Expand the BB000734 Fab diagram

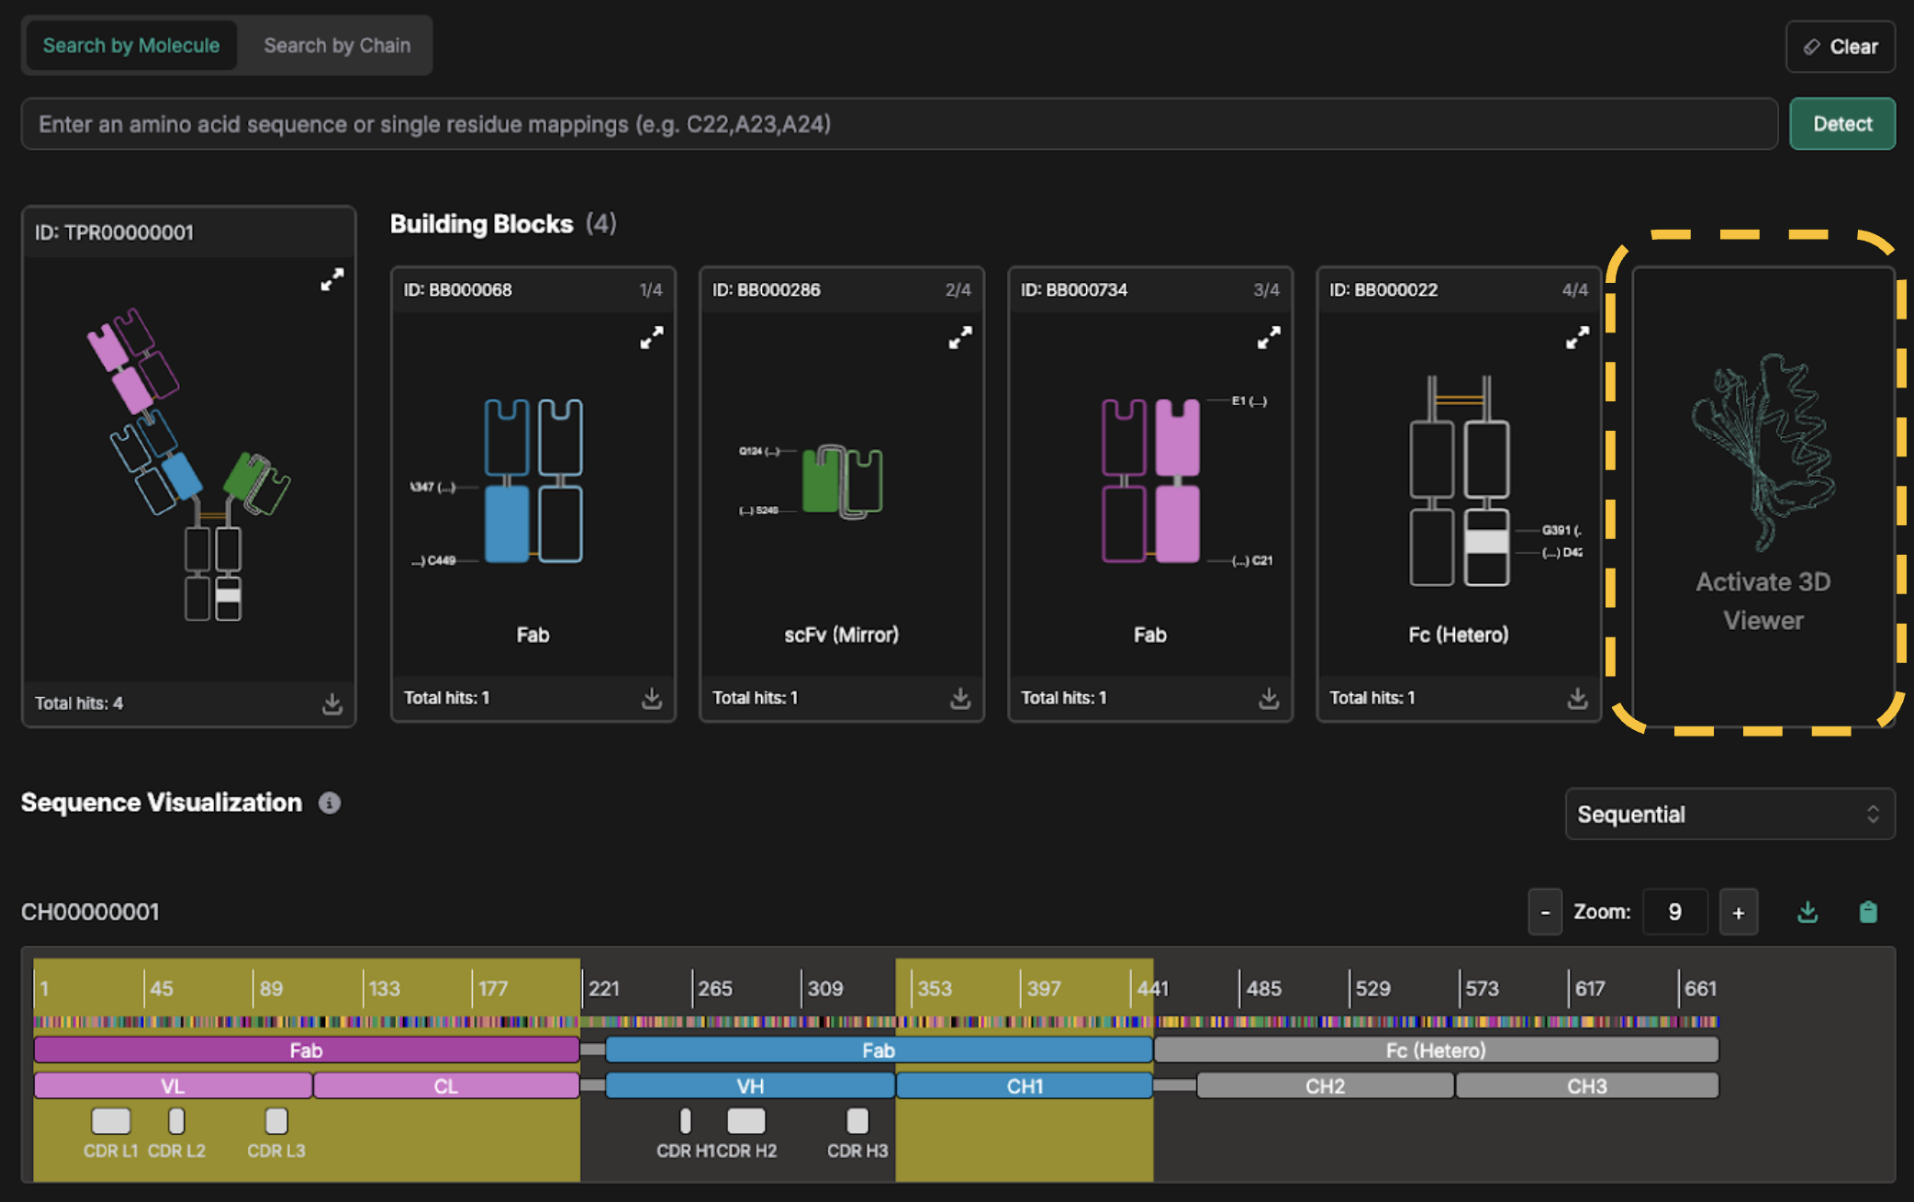(1268, 338)
